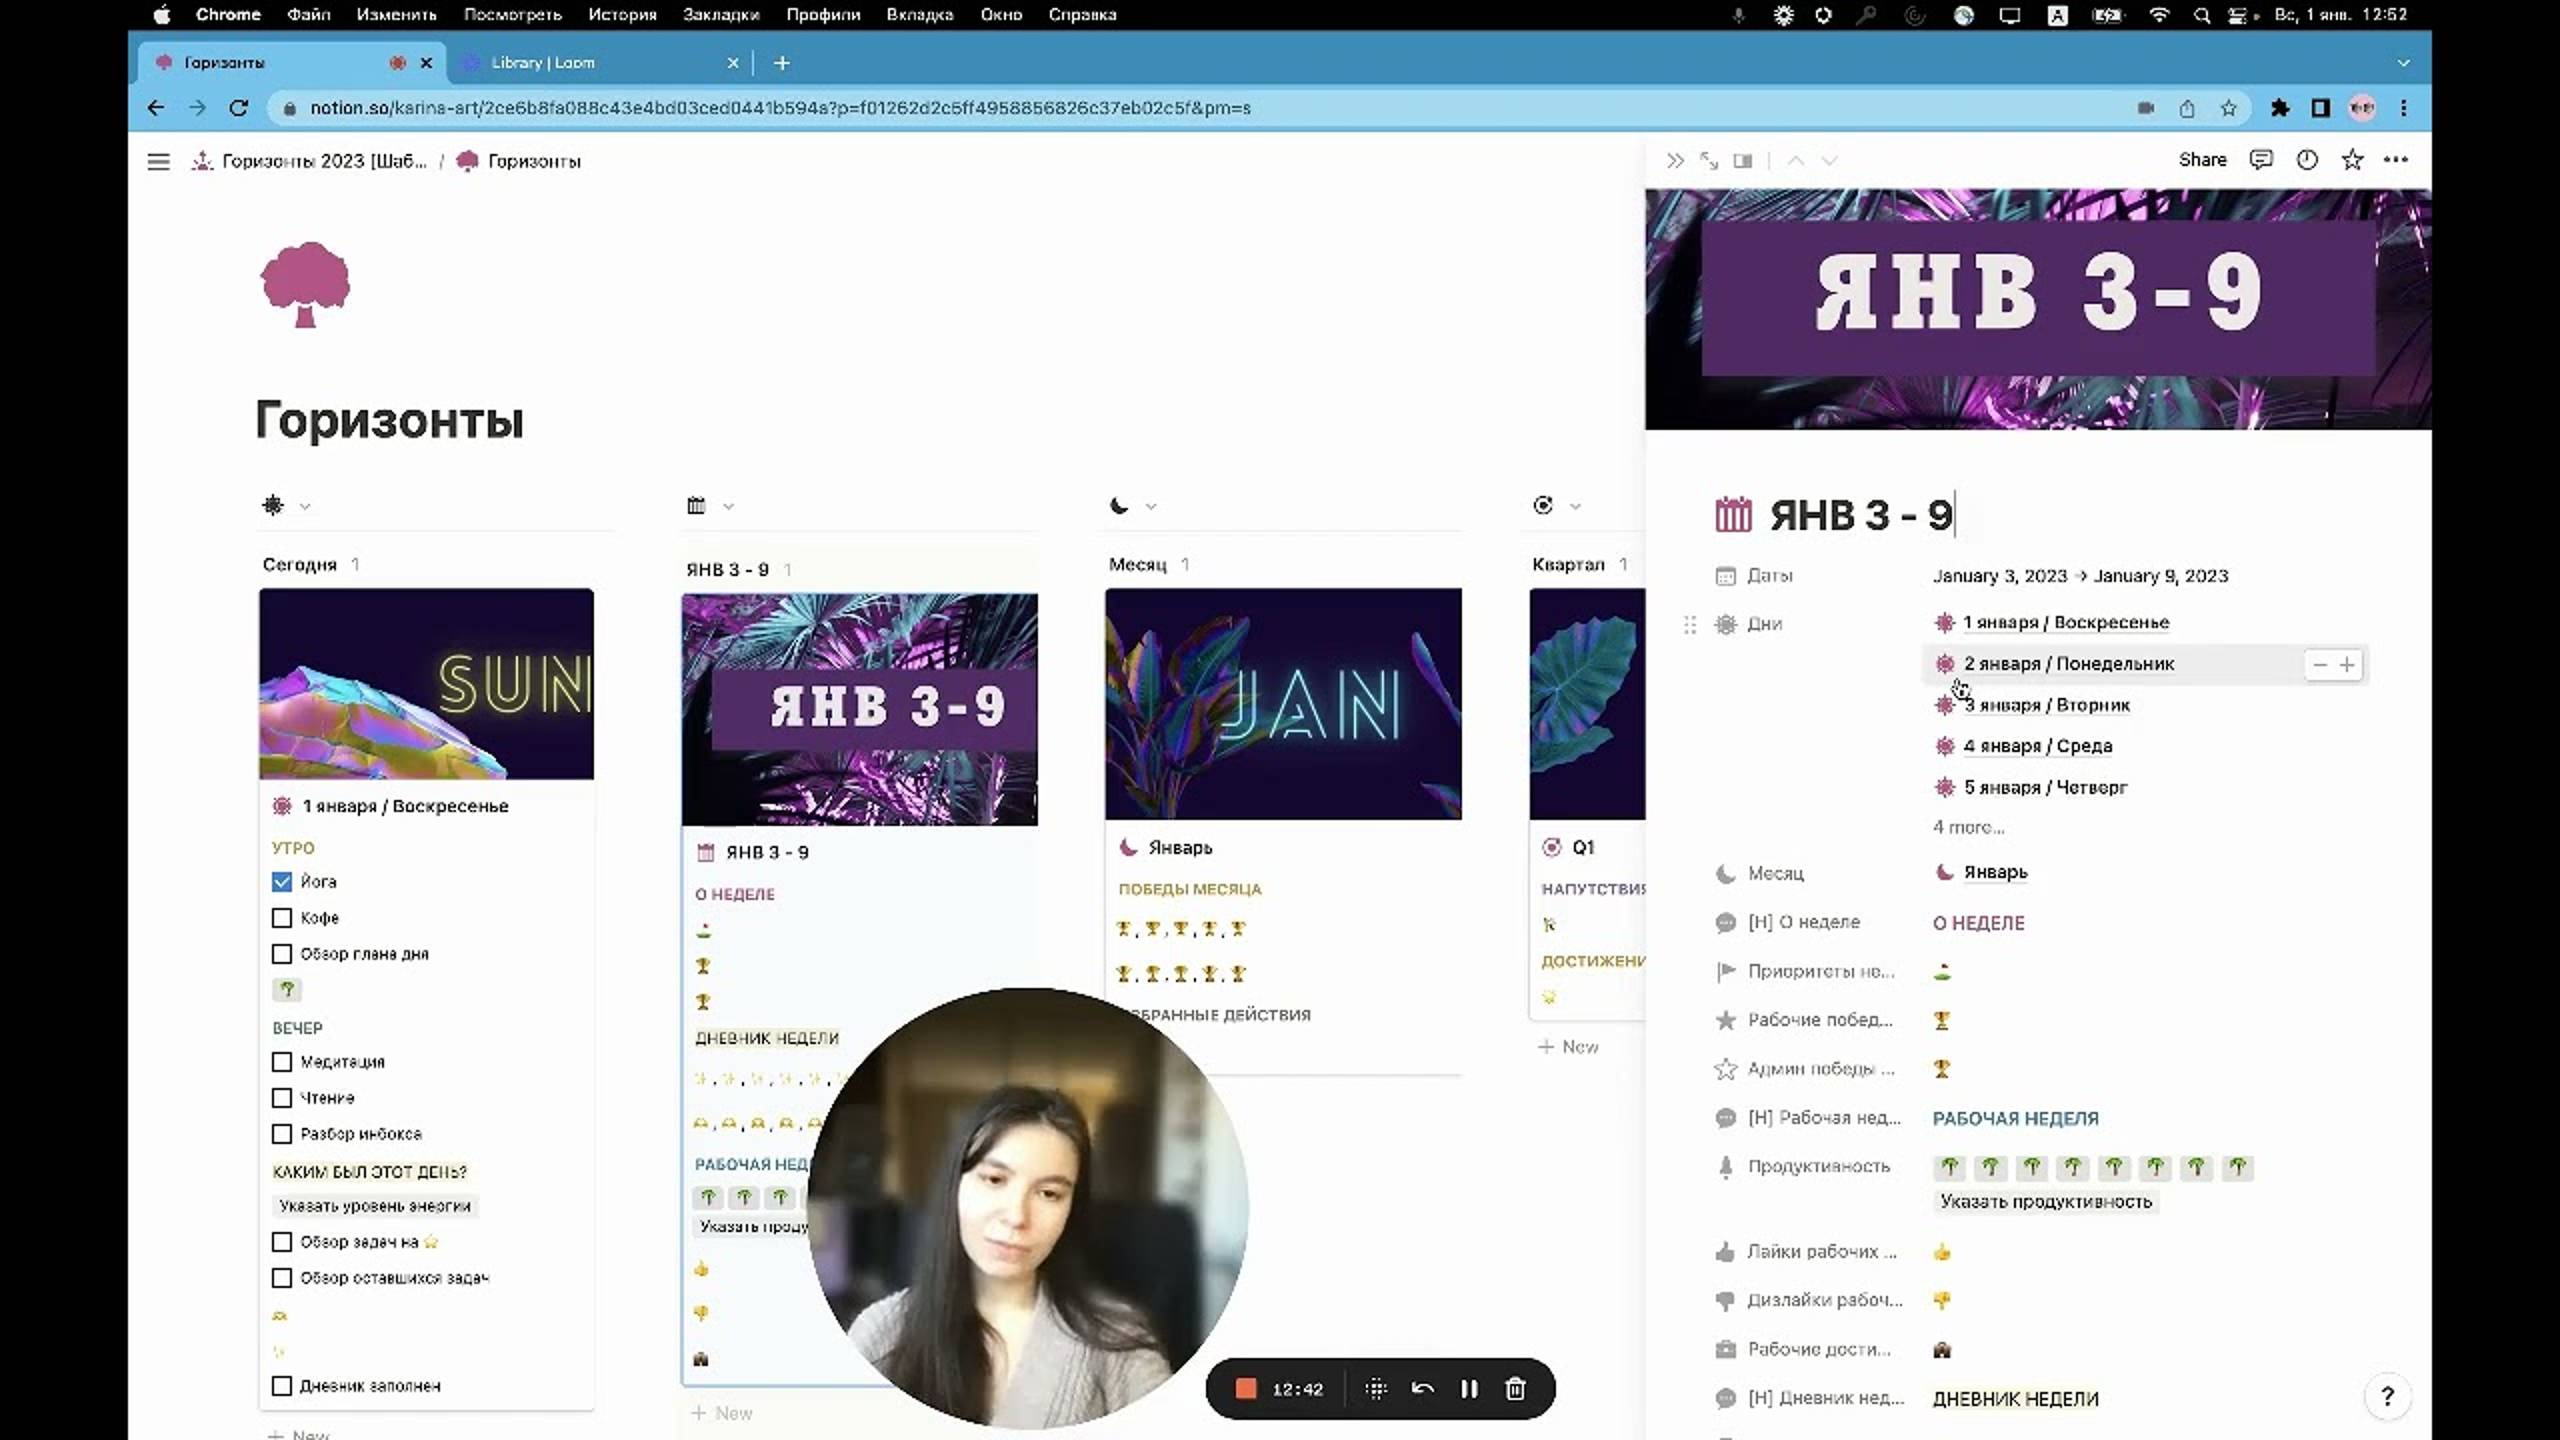Screen dimensions: 2560x1440
Task: Uncheck the completed Йога checkbox
Action: 280,881
